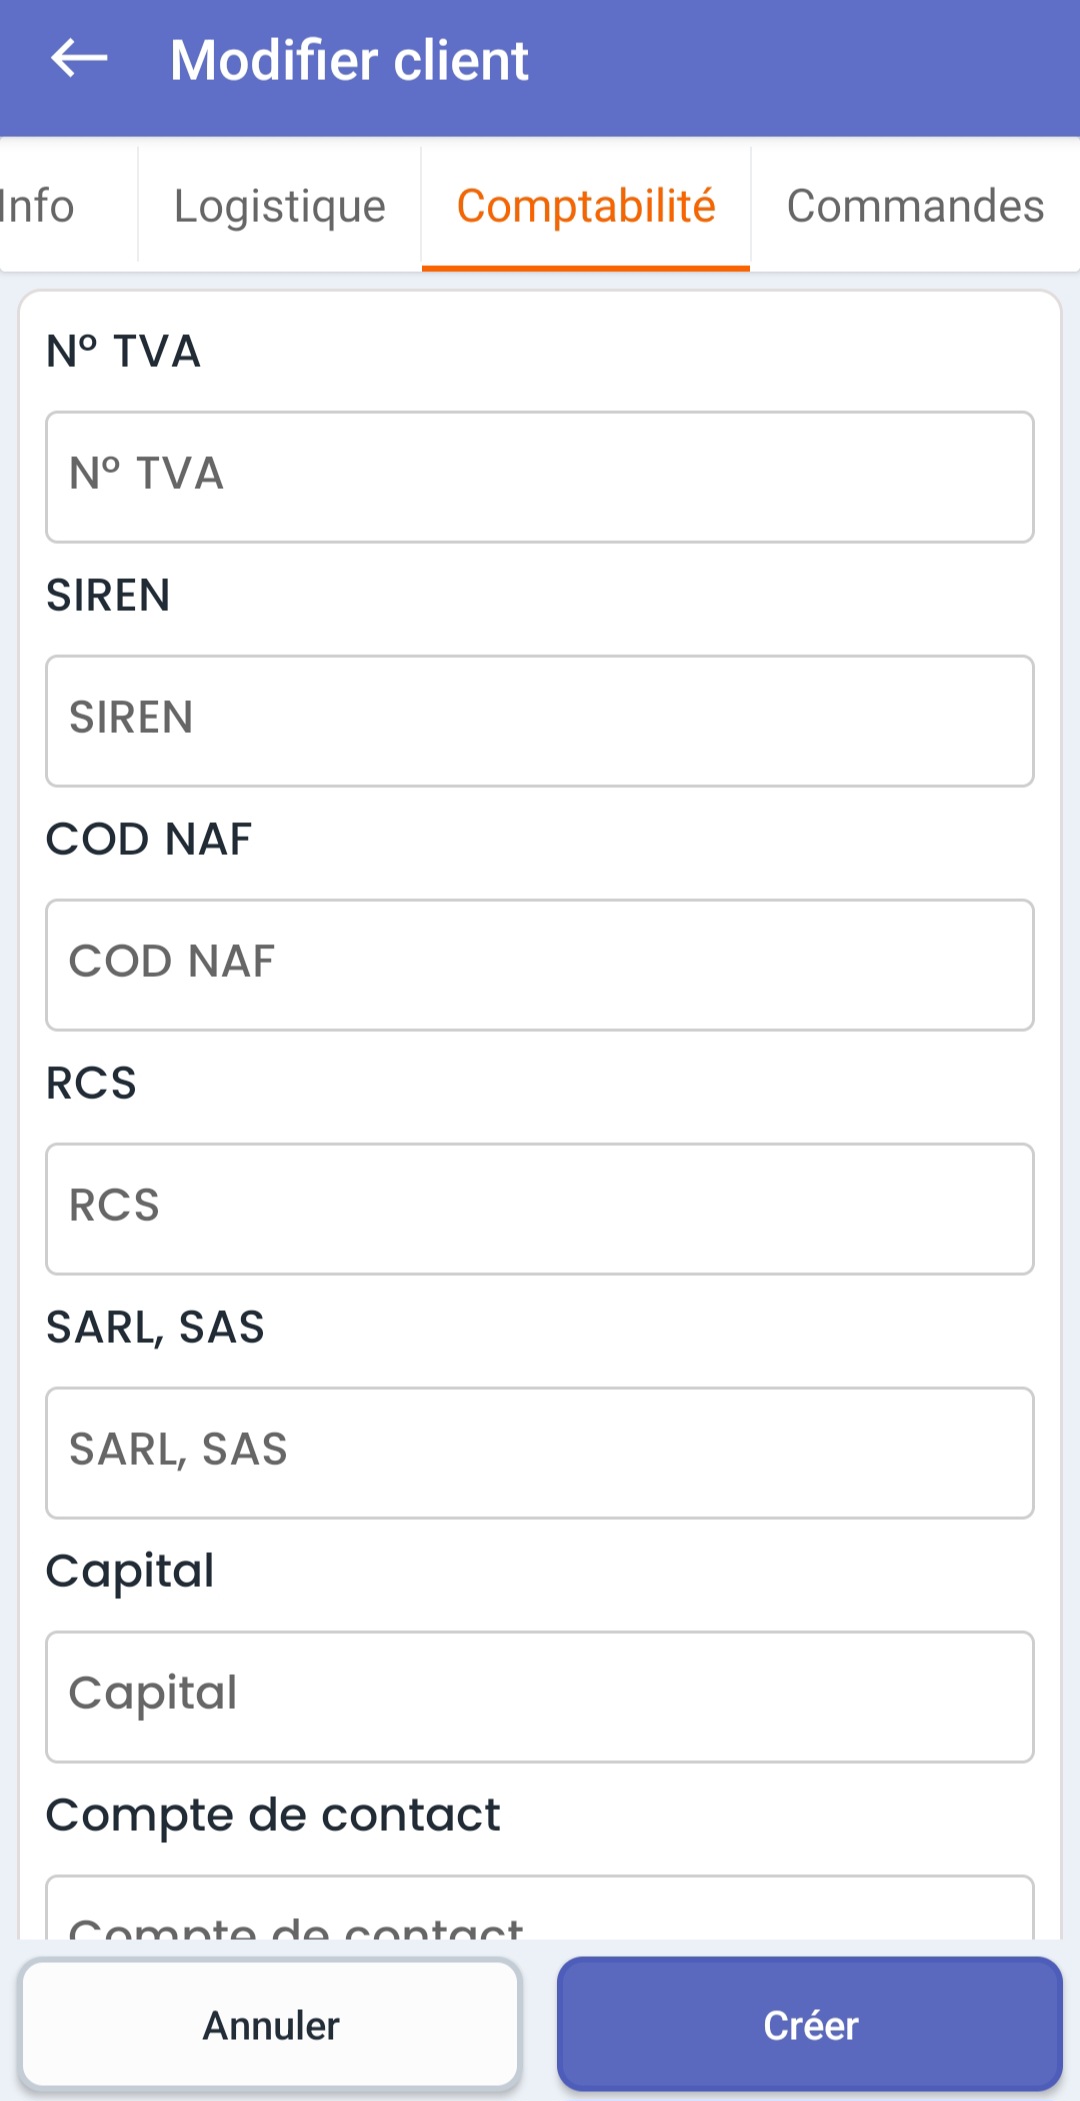The height and width of the screenshot is (2101, 1080).
Task: Go to the Commandes tab
Action: pyautogui.click(x=915, y=206)
